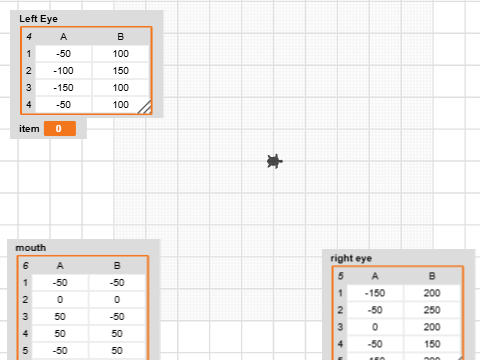Click mouth row 4 cell B (50)

tap(117, 334)
